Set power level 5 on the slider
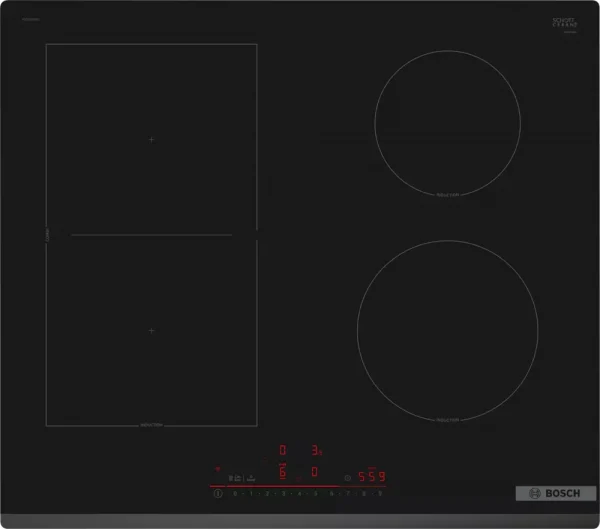Image resolution: width=600 pixels, height=529 pixels. click(316, 494)
